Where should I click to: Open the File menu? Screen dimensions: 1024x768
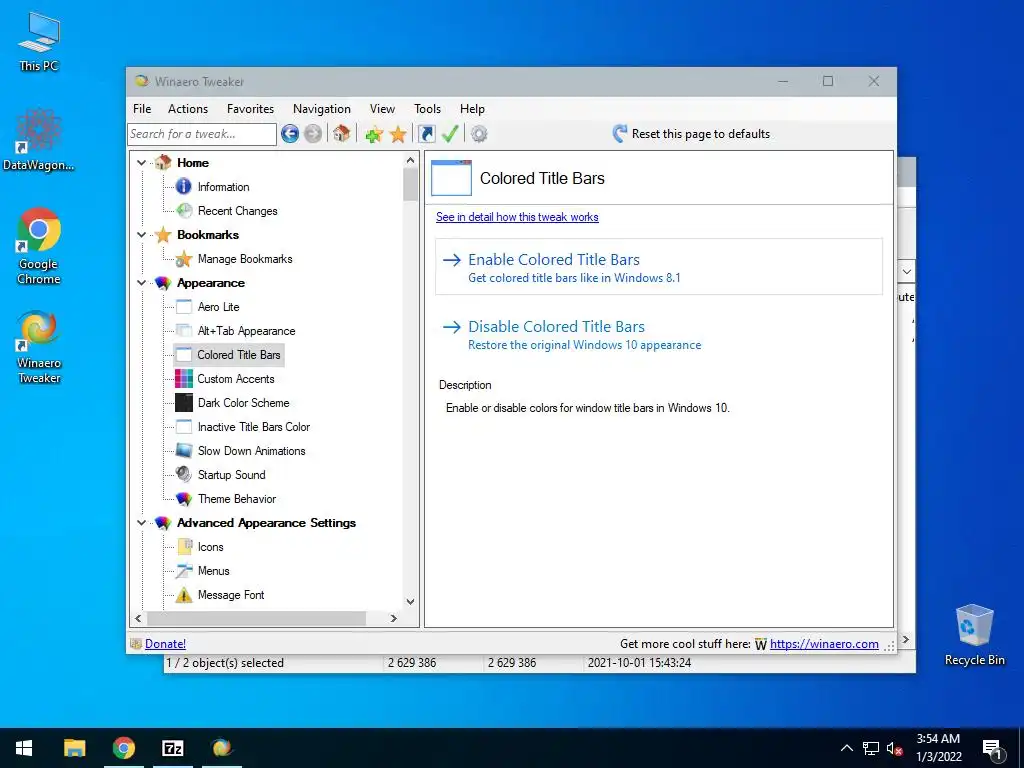142,109
